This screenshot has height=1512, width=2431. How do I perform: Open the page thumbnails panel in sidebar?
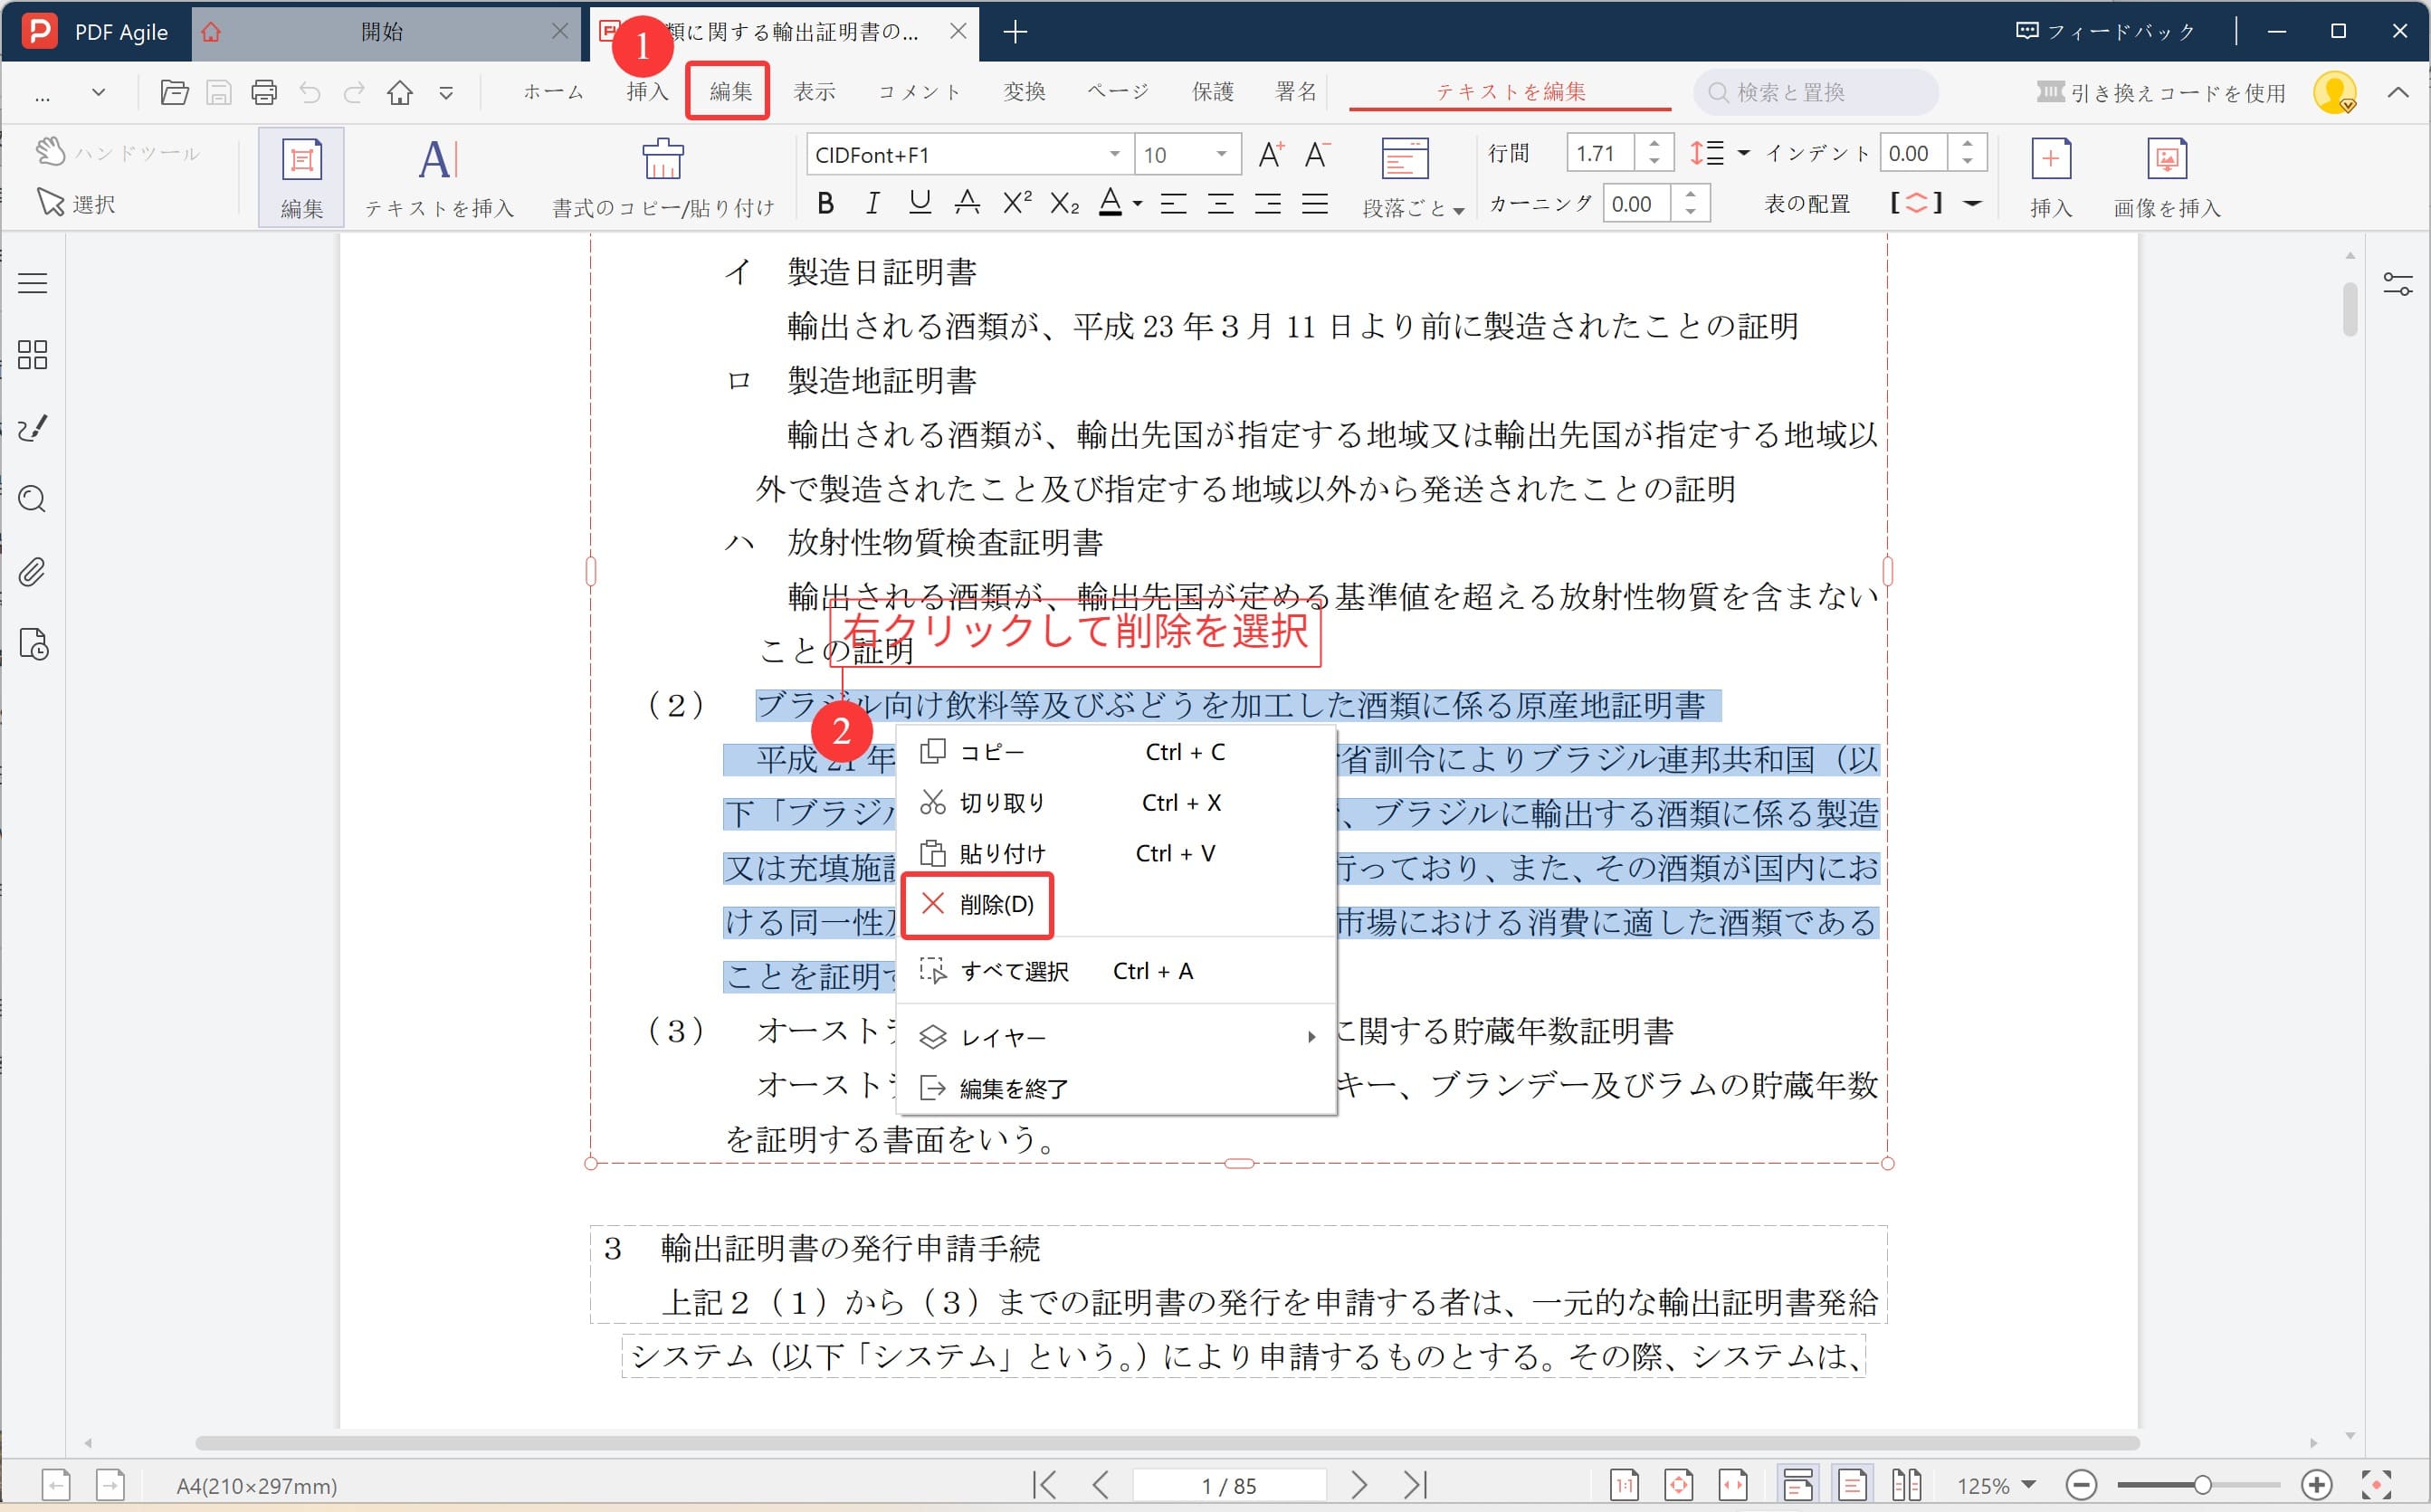32,354
